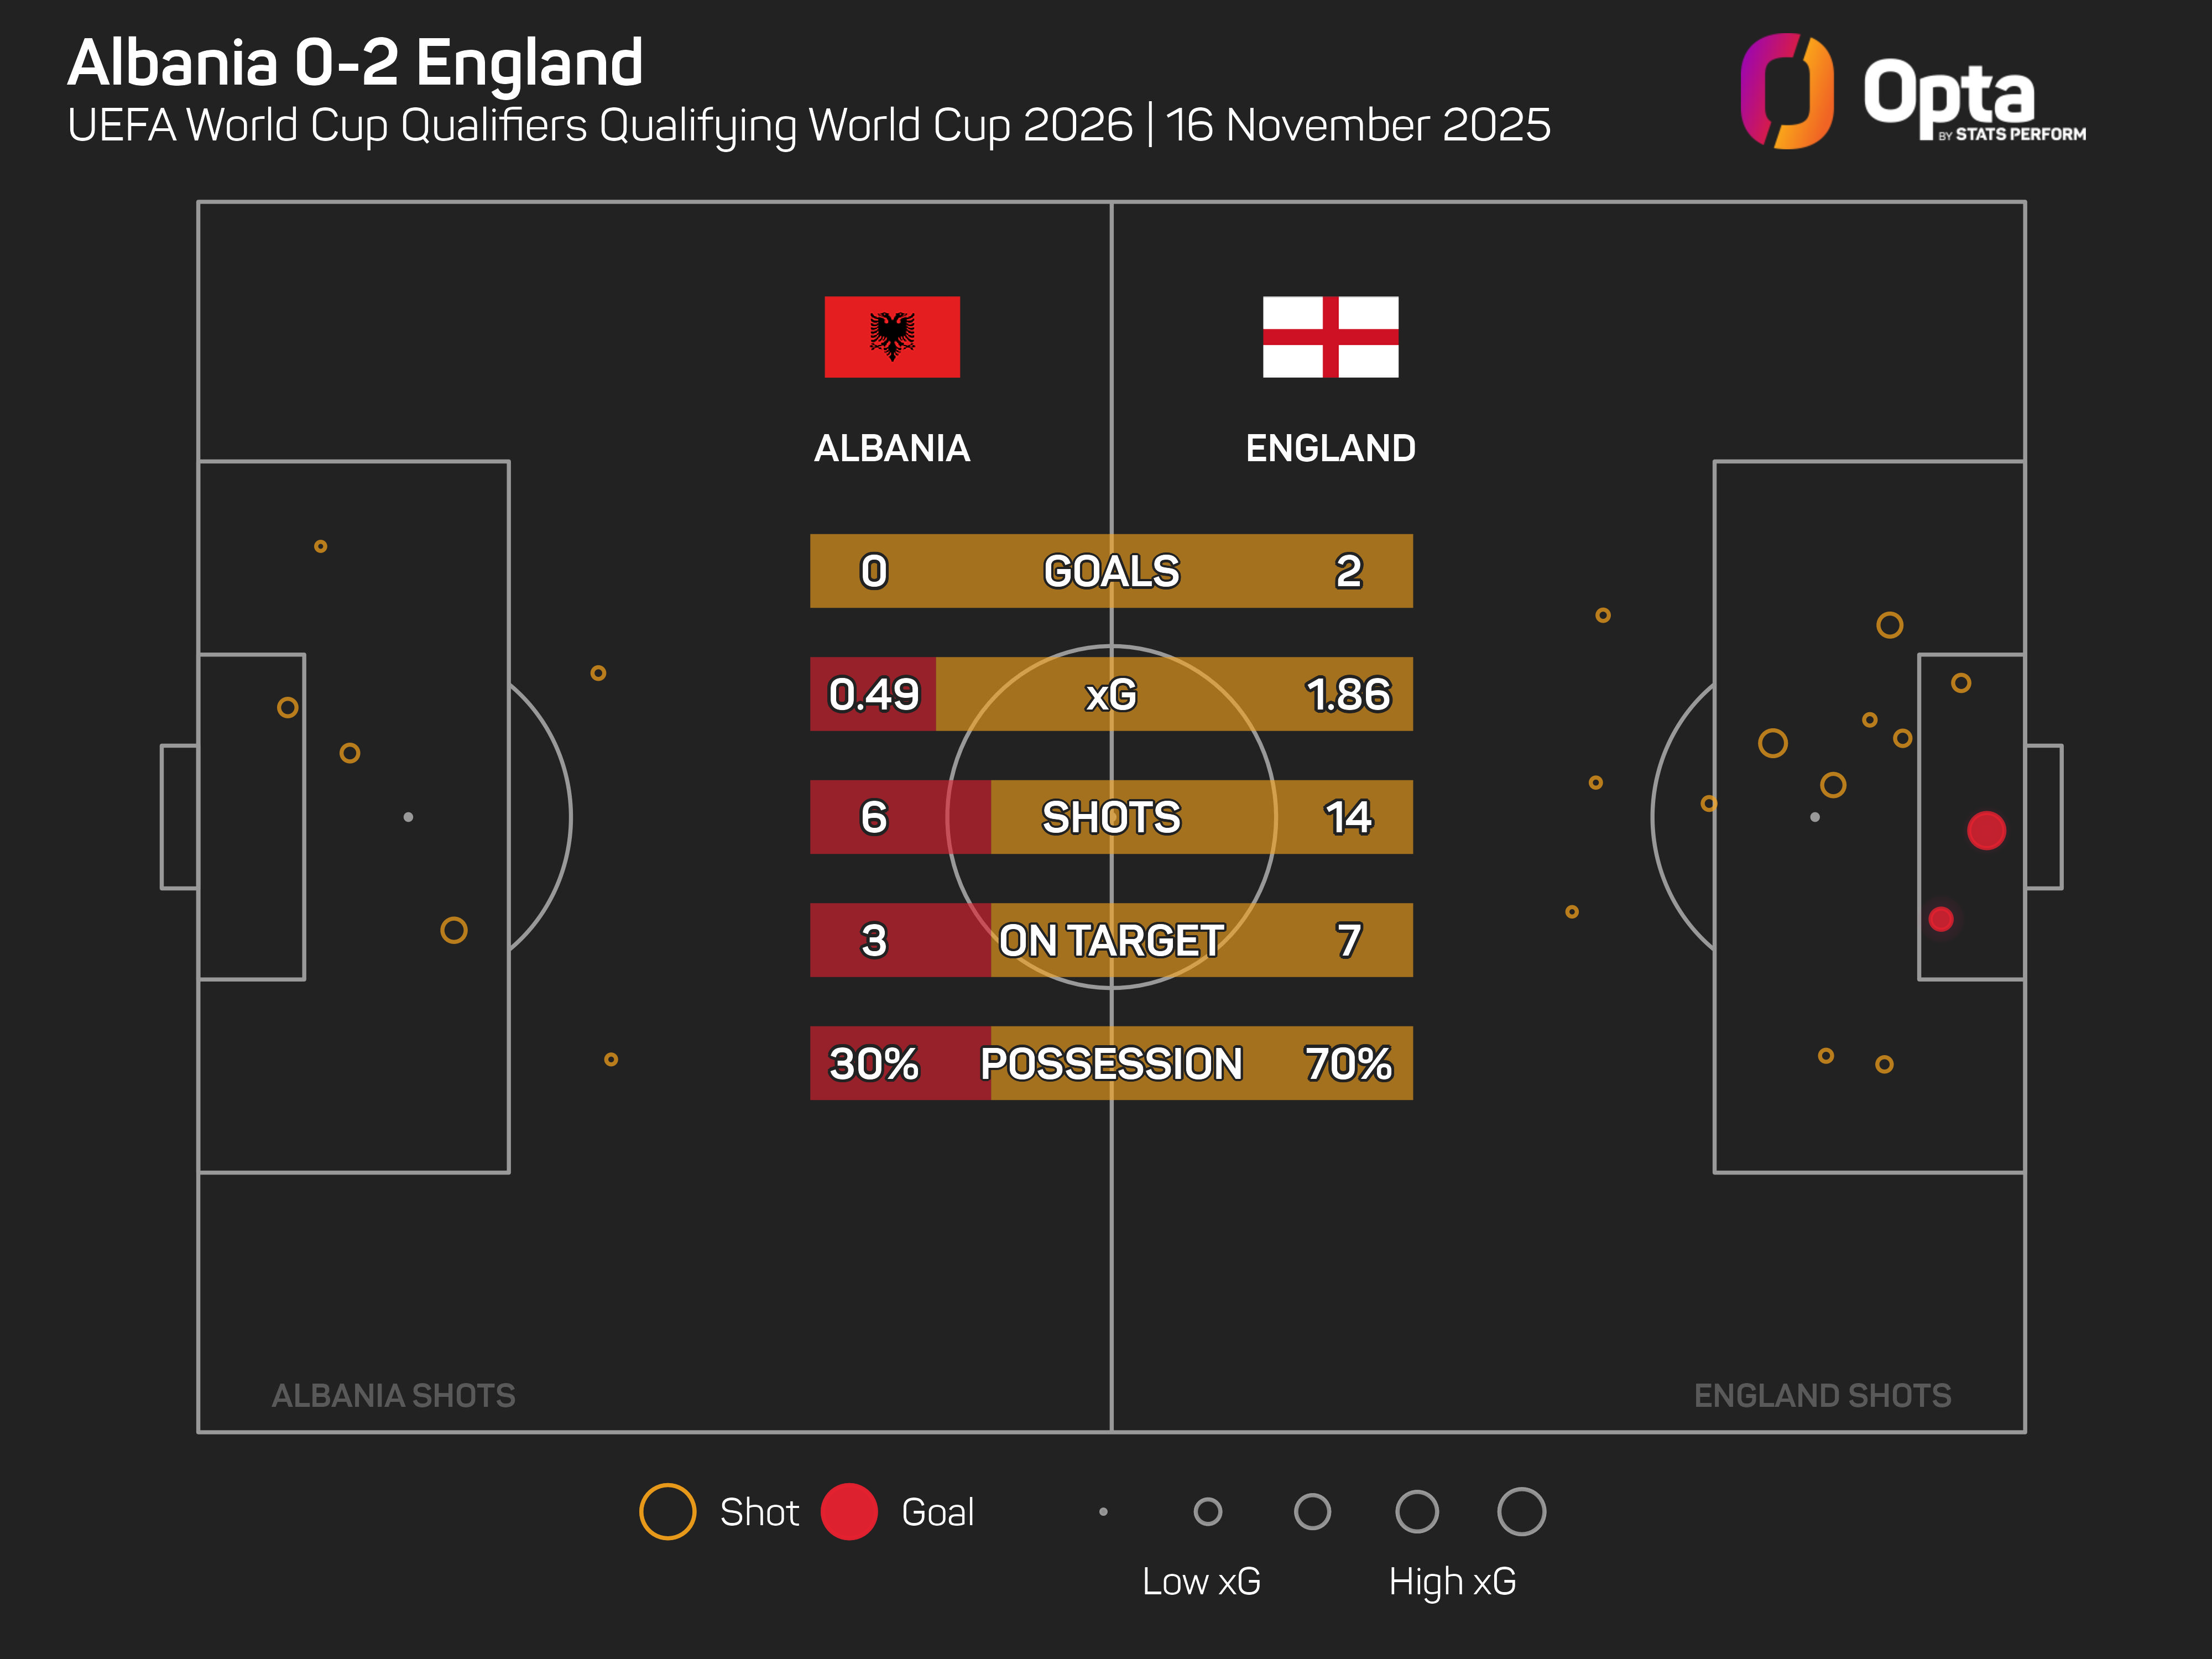The height and width of the screenshot is (1659, 2212).
Task: Click the Albania flag
Action: (x=891, y=337)
